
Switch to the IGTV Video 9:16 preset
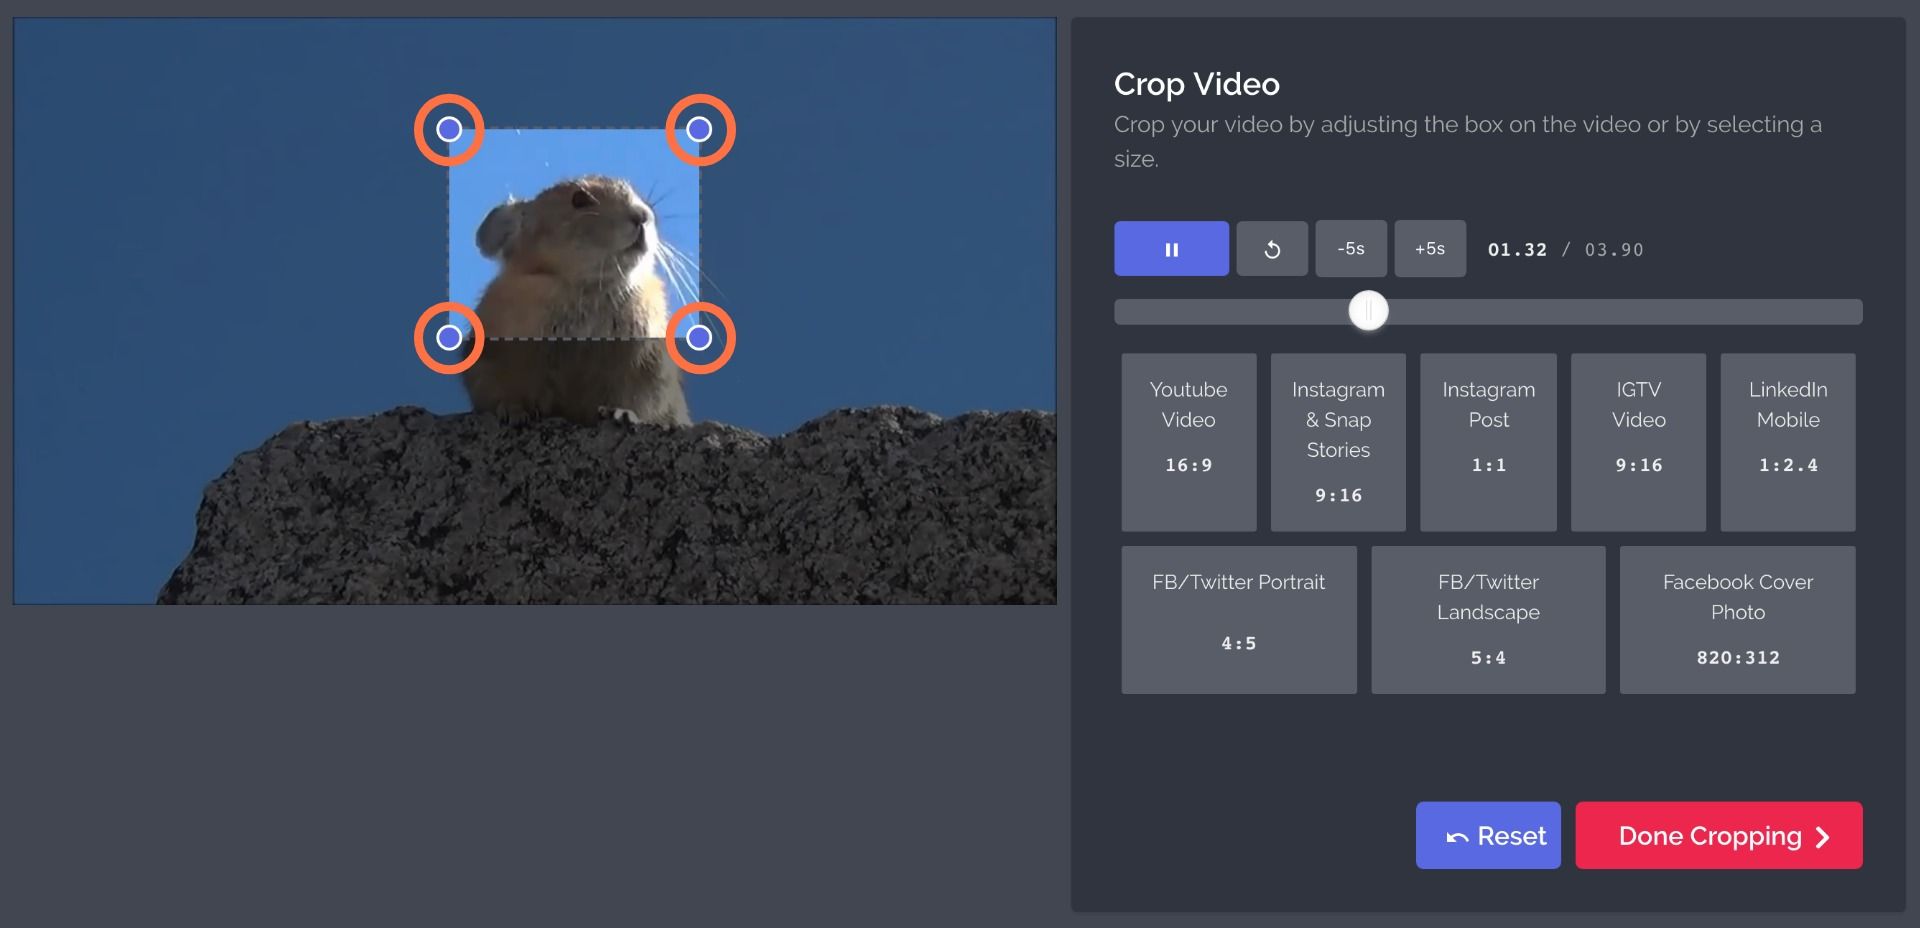pos(1638,442)
